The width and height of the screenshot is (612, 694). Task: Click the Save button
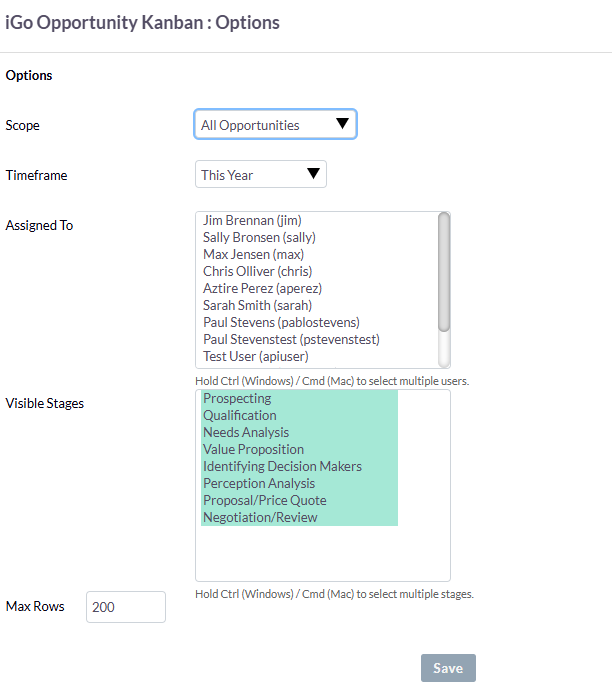(x=448, y=668)
